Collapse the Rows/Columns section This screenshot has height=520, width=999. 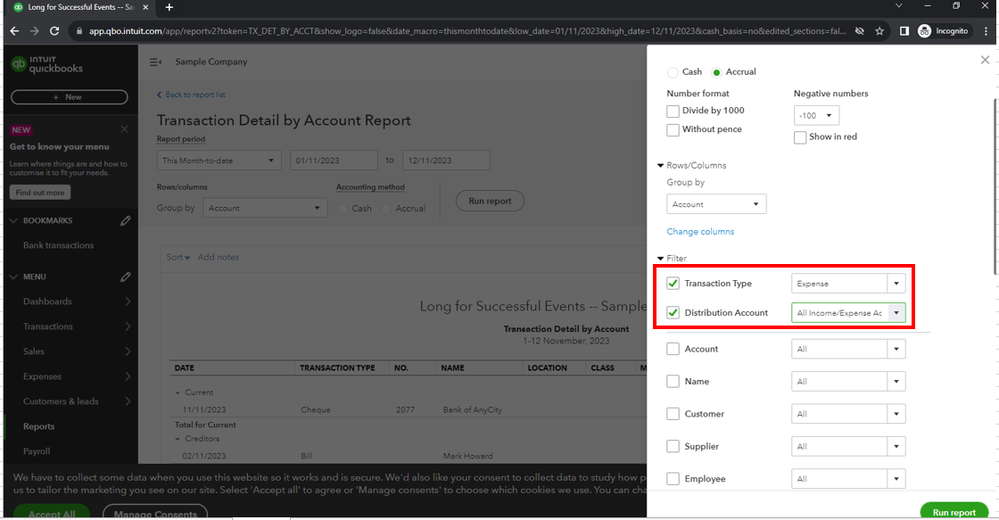[661, 166]
